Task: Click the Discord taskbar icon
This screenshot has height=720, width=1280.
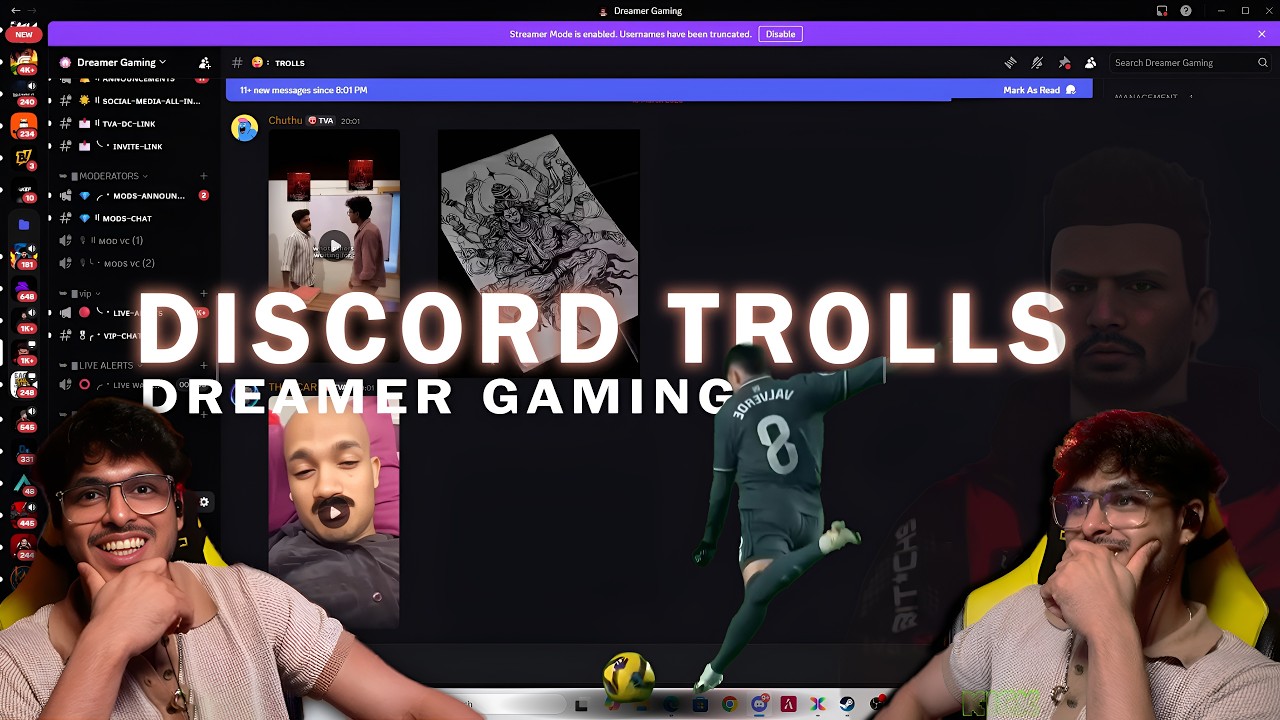Action: coord(759,704)
